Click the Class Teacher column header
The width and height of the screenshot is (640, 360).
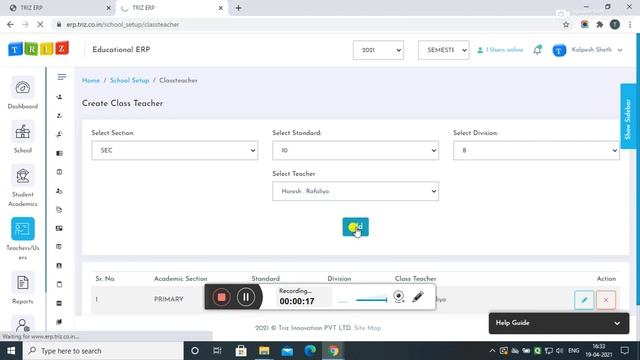pyautogui.click(x=416, y=279)
